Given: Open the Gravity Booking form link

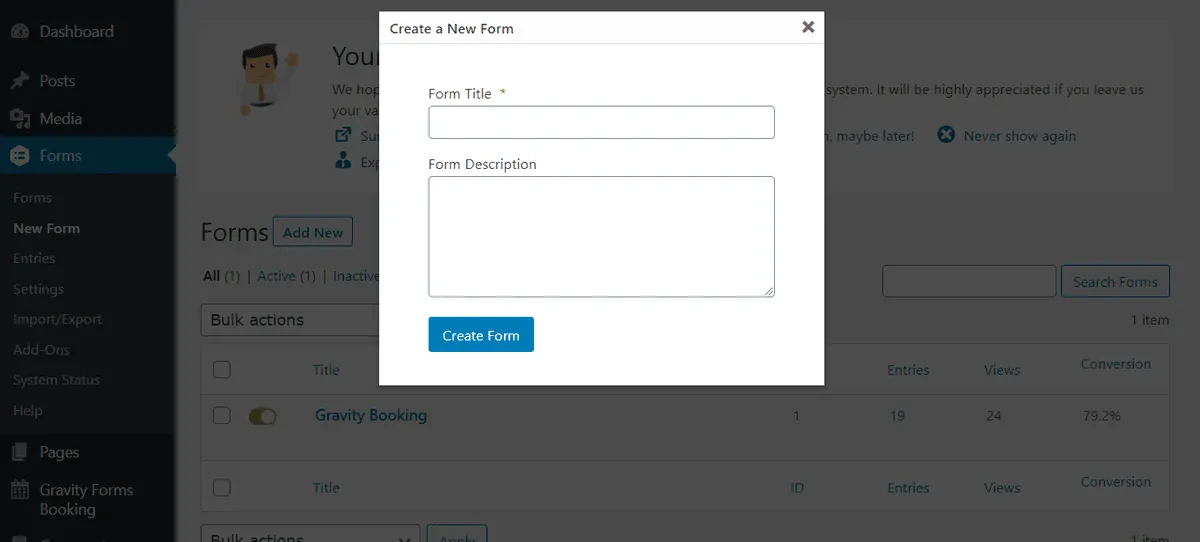Looking at the screenshot, I should point(371,415).
